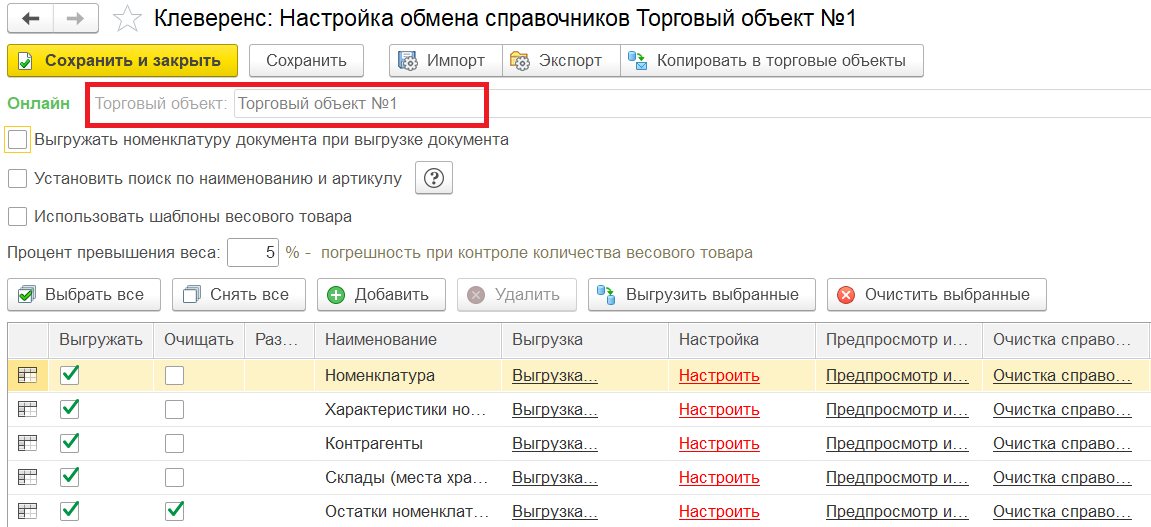Viewport: 1151px width, 527px height.
Task: Enable Выгружать номенклатуру документа checkbox
Action: pos(18,139)
